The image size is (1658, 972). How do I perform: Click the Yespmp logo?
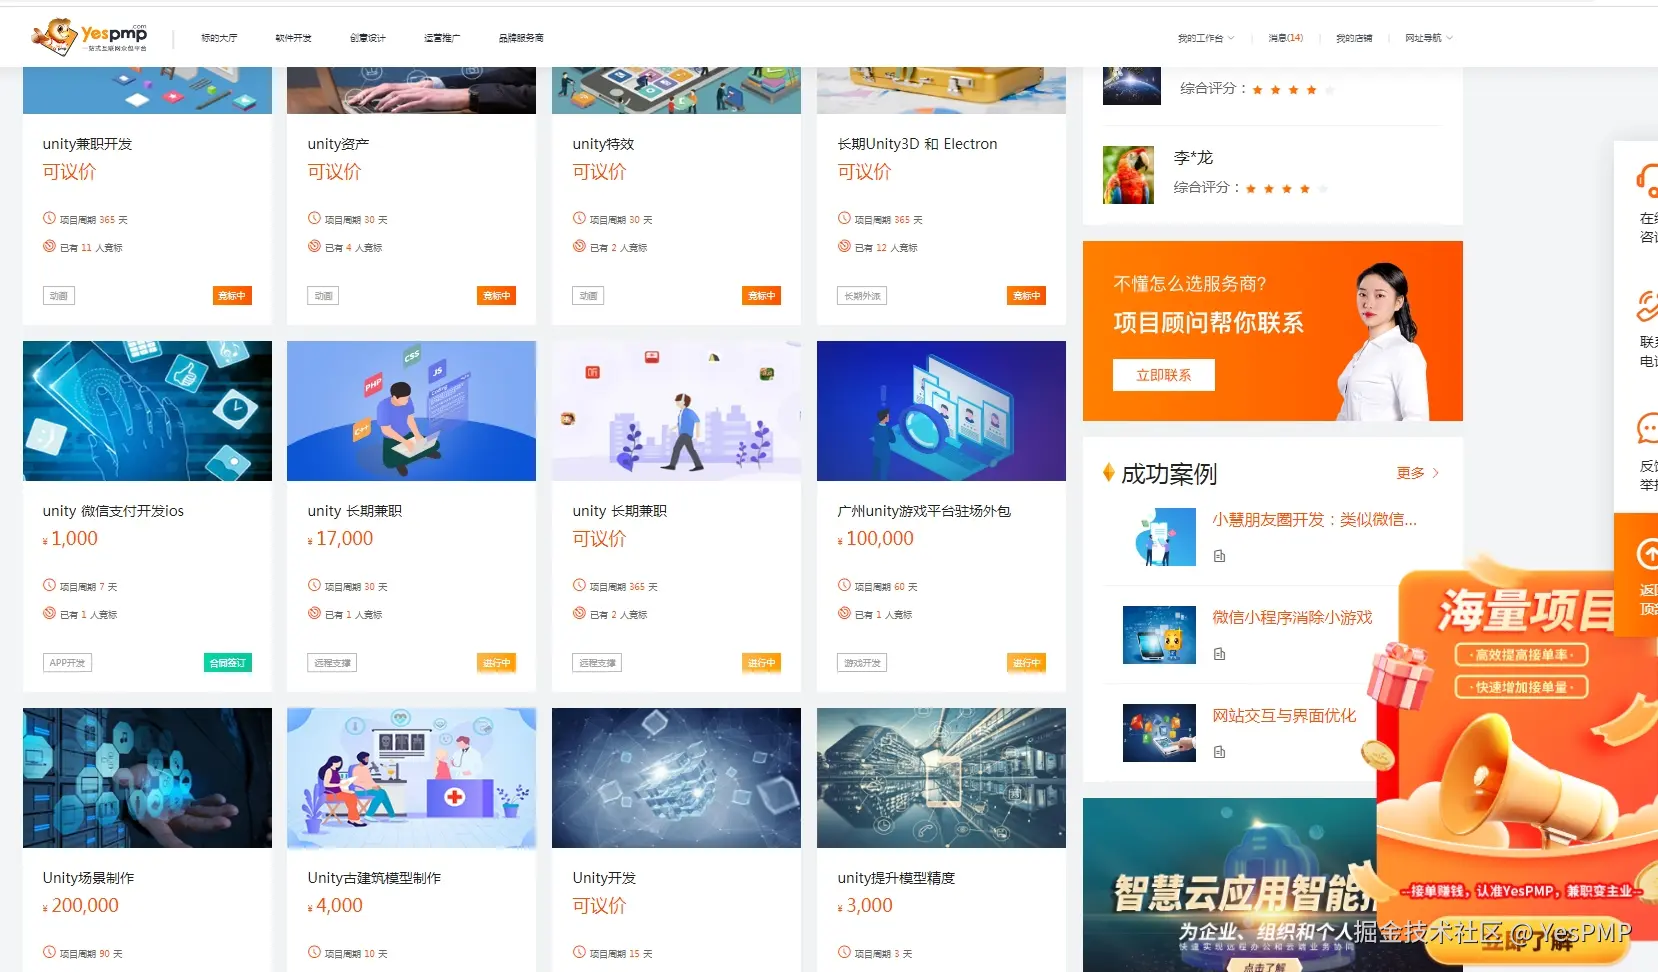pos(90,37)
